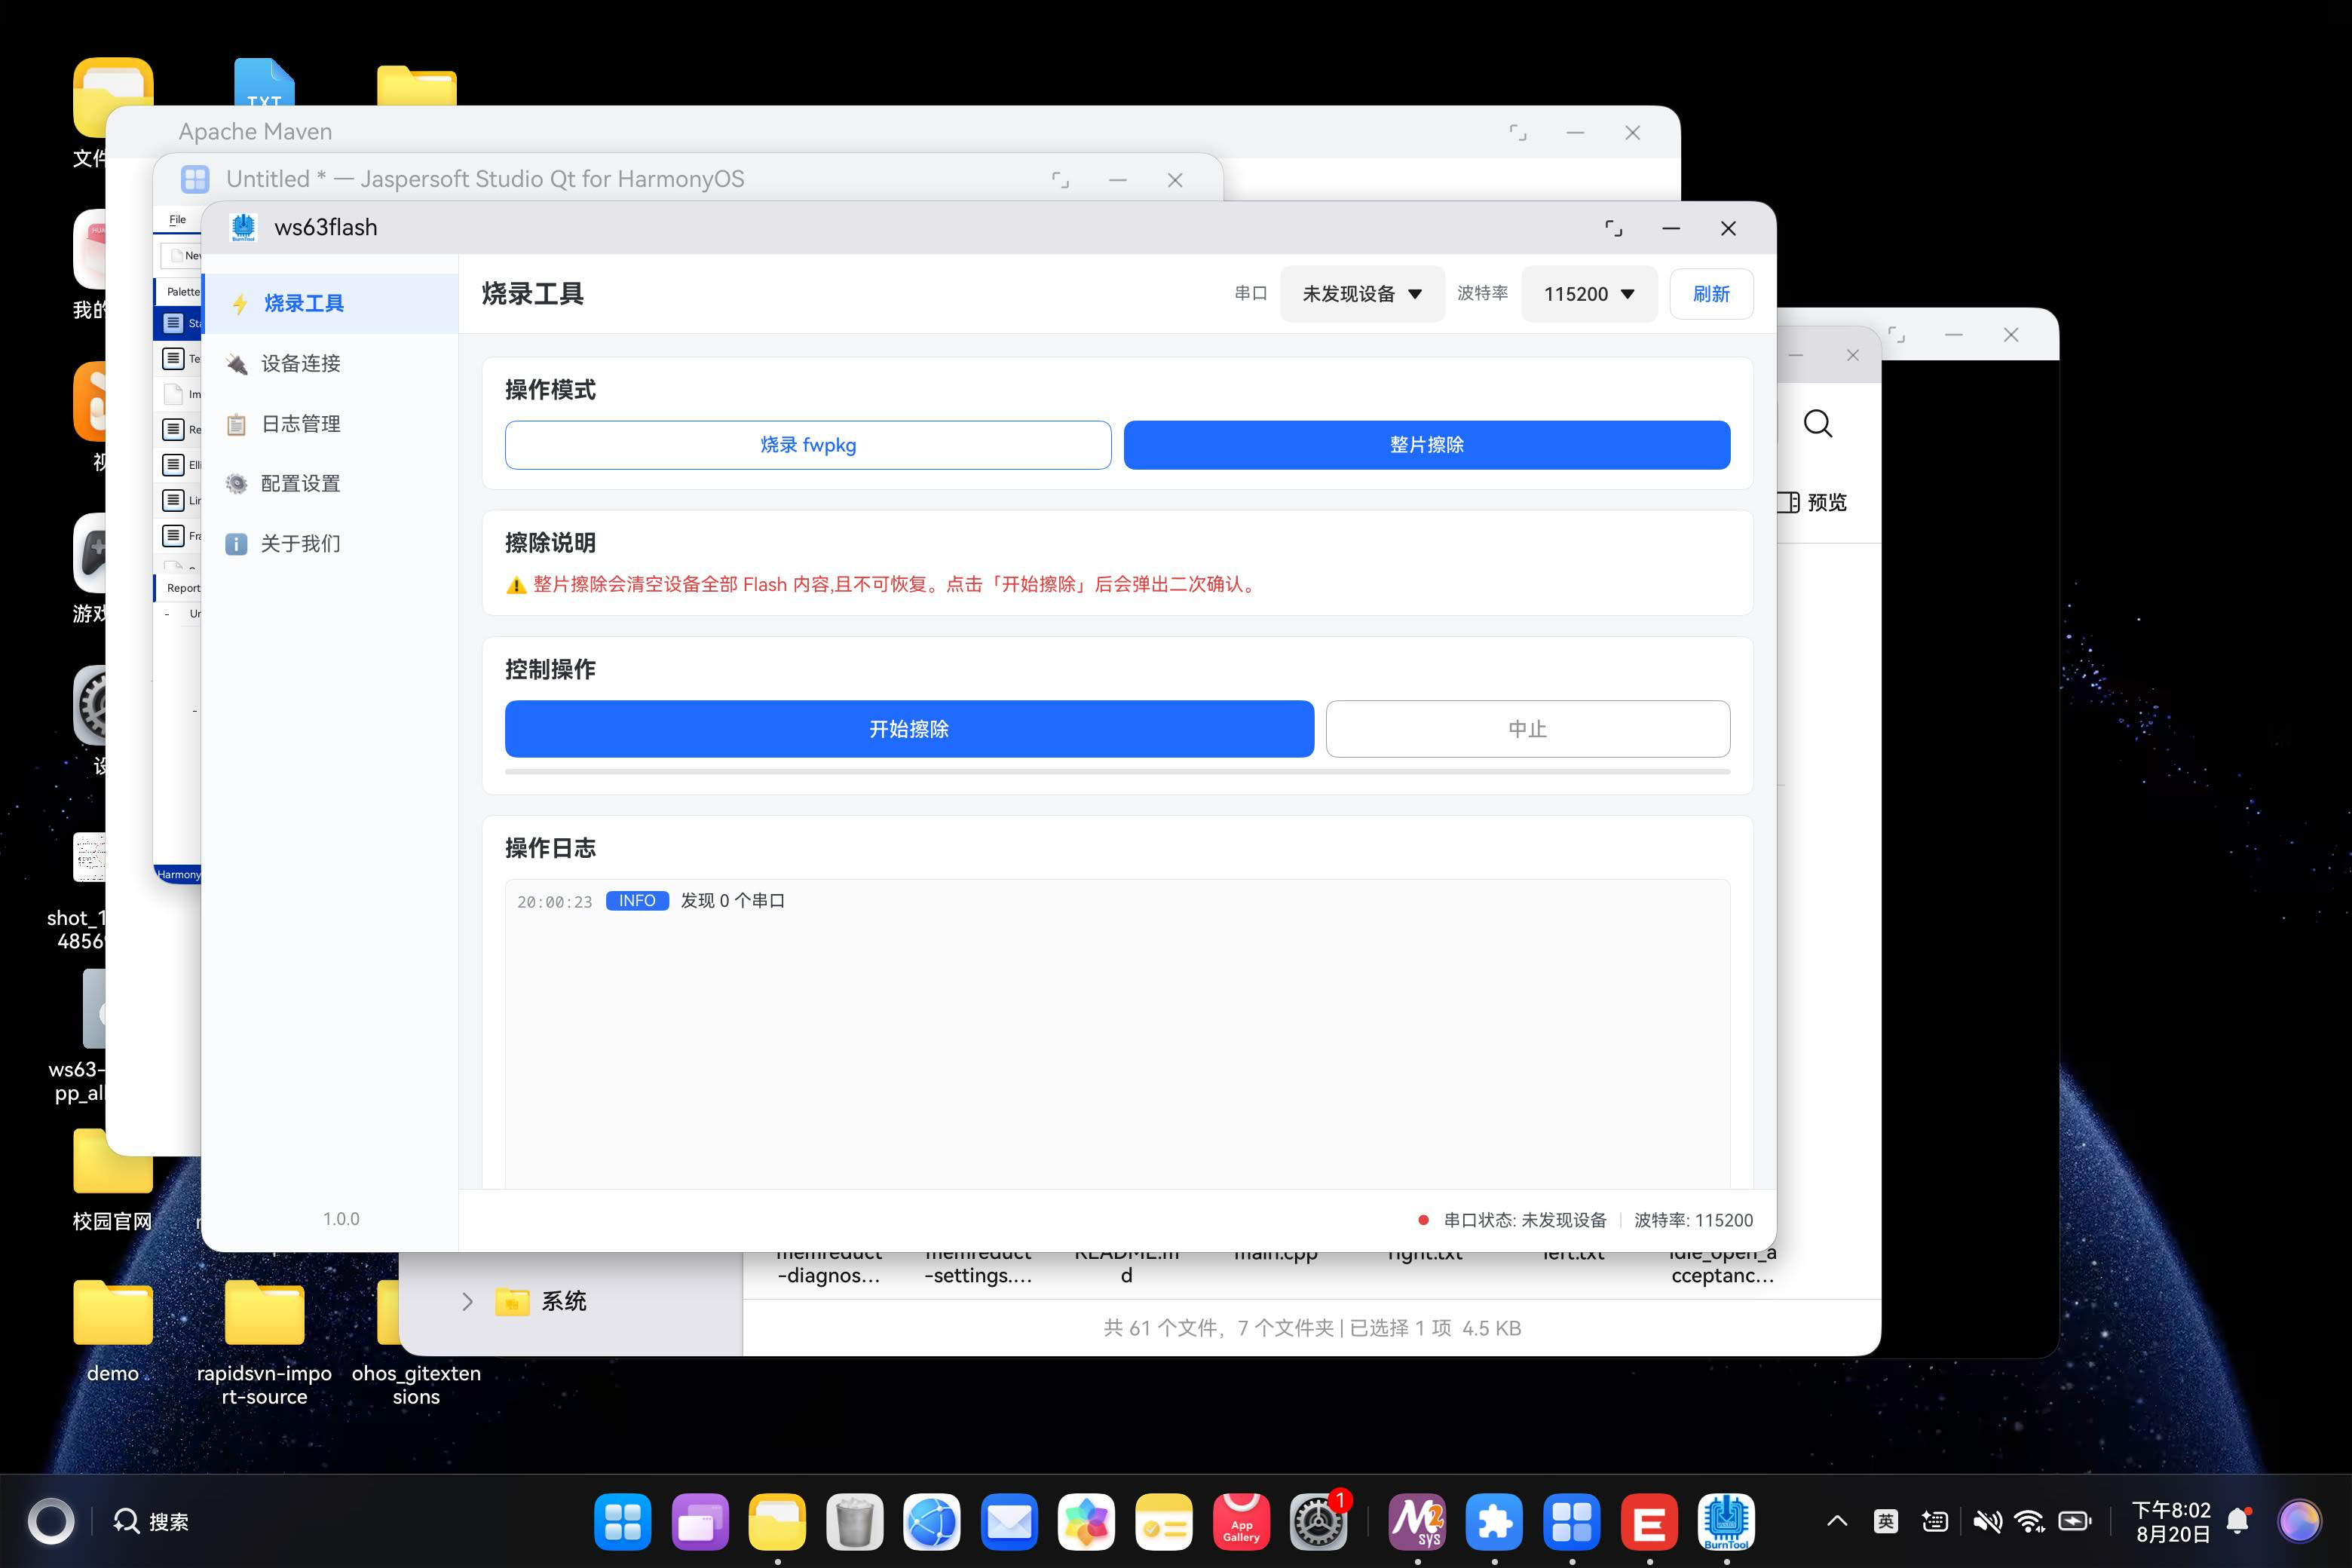Open the M2 sys app in dock

[x=1417, y=1522]
